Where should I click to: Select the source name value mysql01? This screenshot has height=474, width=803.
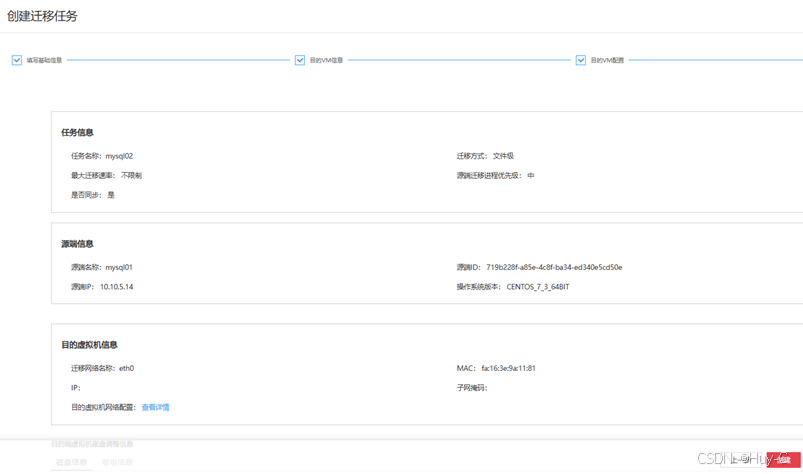click(119, 267)
